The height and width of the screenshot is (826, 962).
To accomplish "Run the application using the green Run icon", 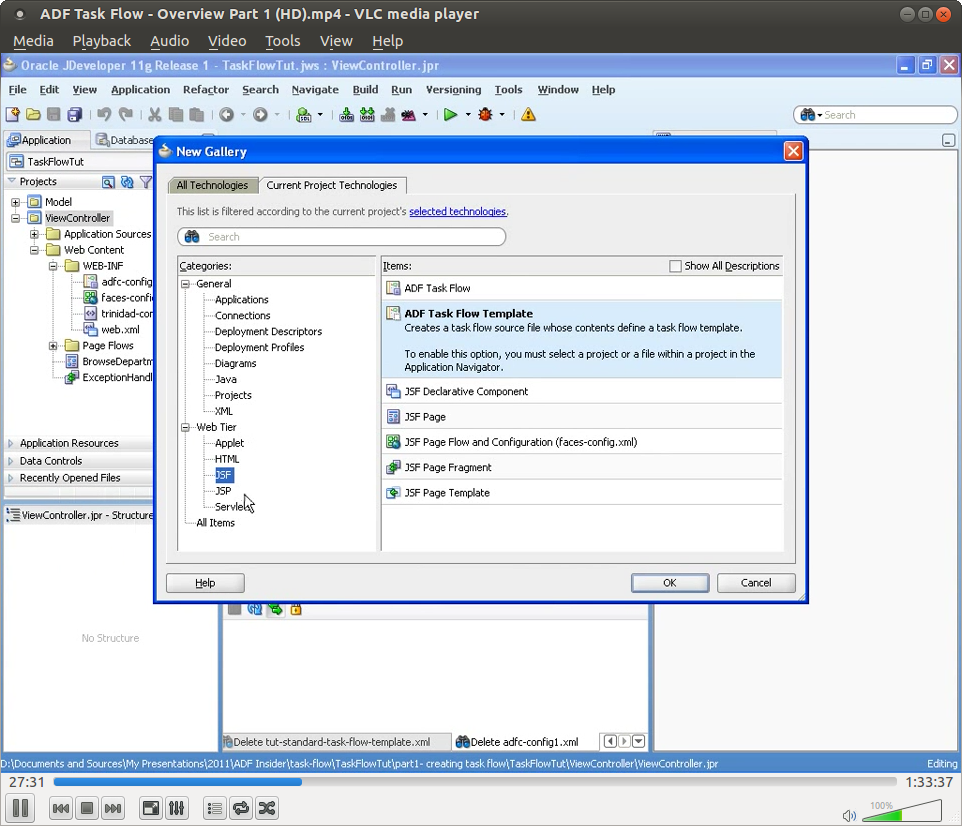I will pyautogui.click(x=451, y=114).
